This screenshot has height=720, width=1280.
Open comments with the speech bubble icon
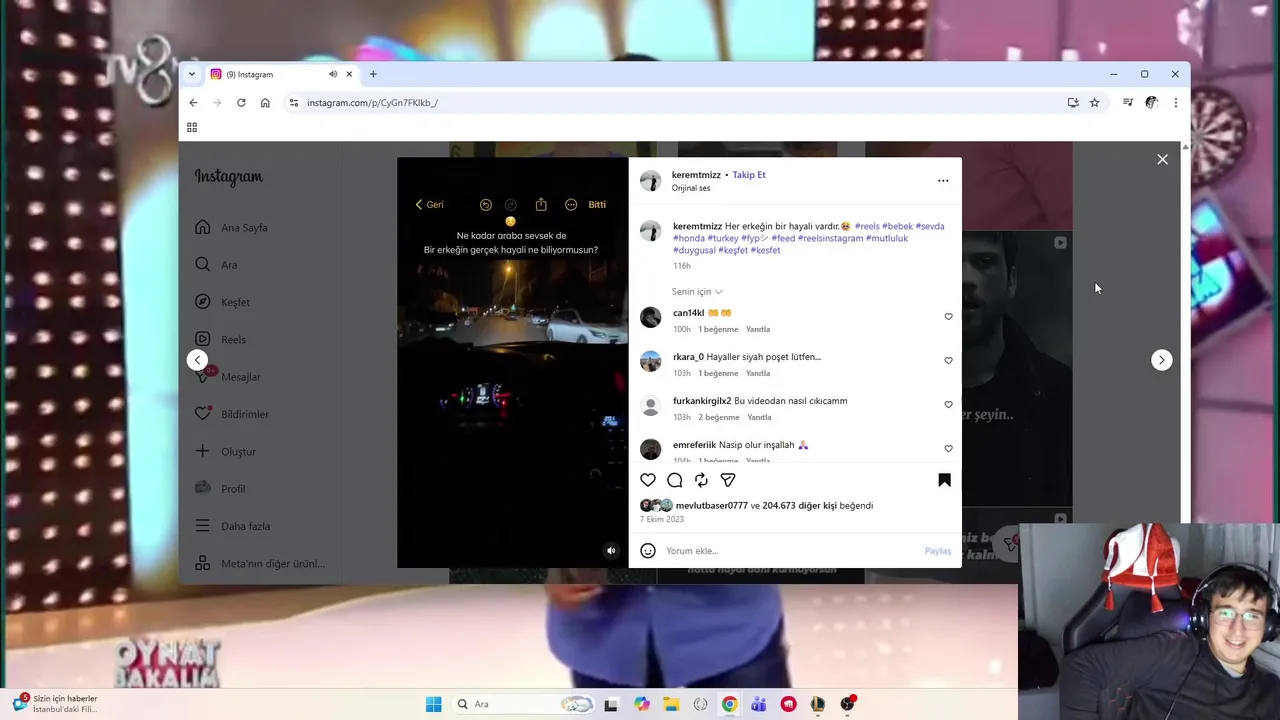675,480
